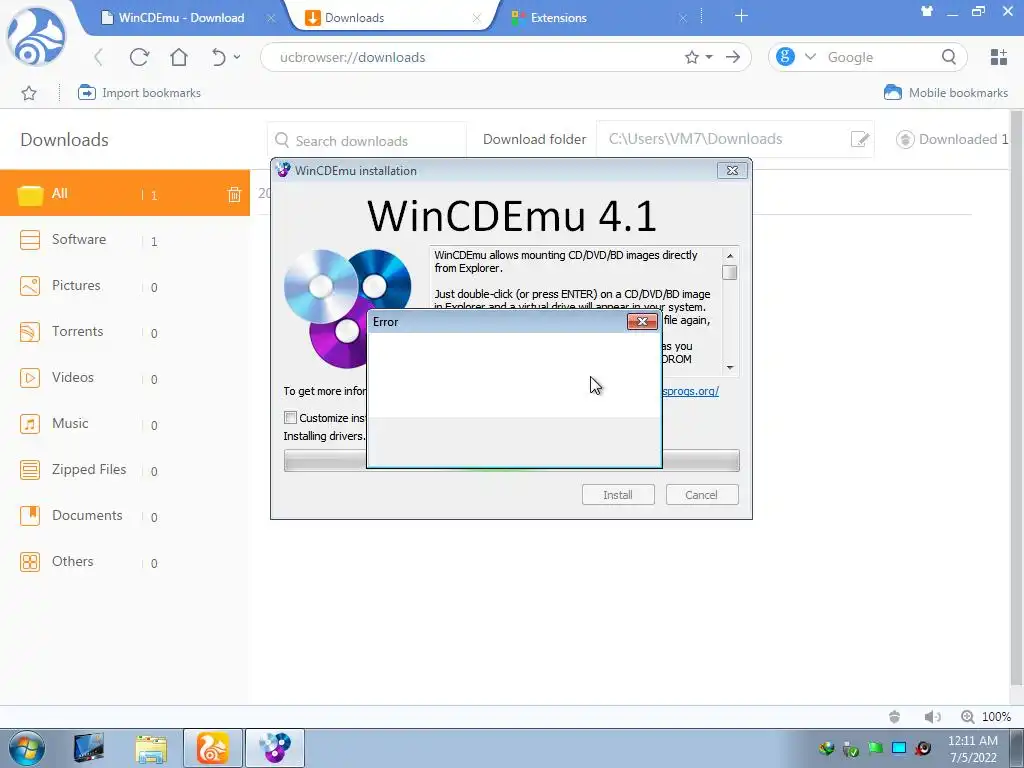This screenshot has width=1024, height=768.
Task: Reload the page with the refresh icon
Action: click(x=139, y=57)
